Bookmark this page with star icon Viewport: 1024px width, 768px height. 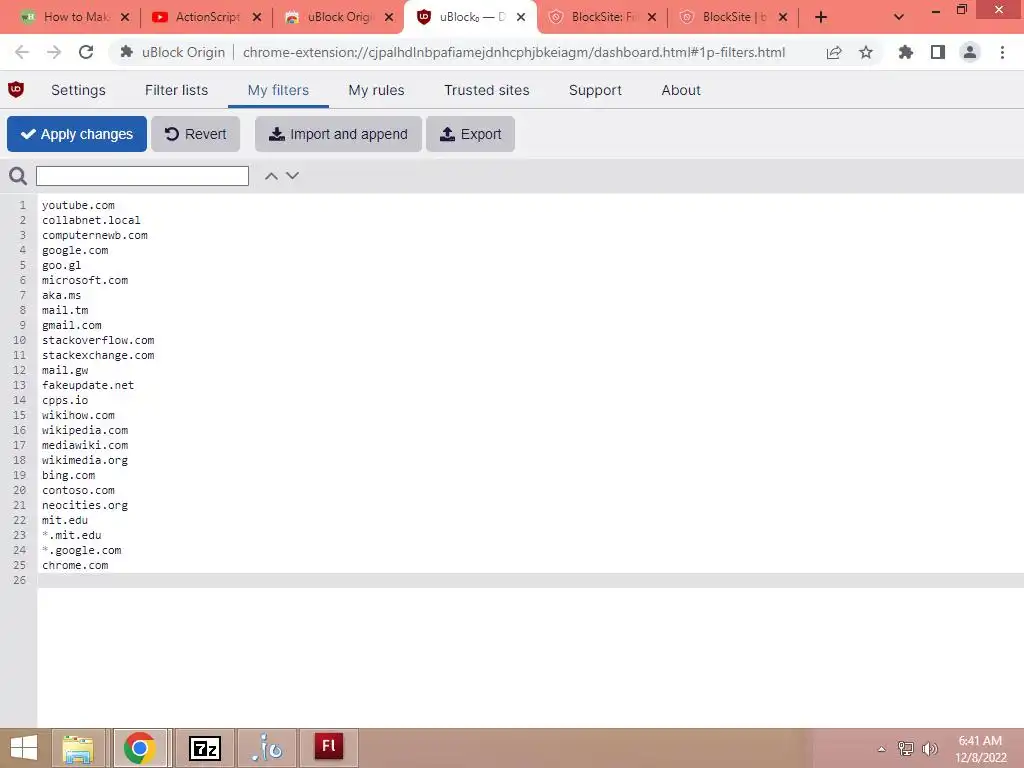click(866, 52)
